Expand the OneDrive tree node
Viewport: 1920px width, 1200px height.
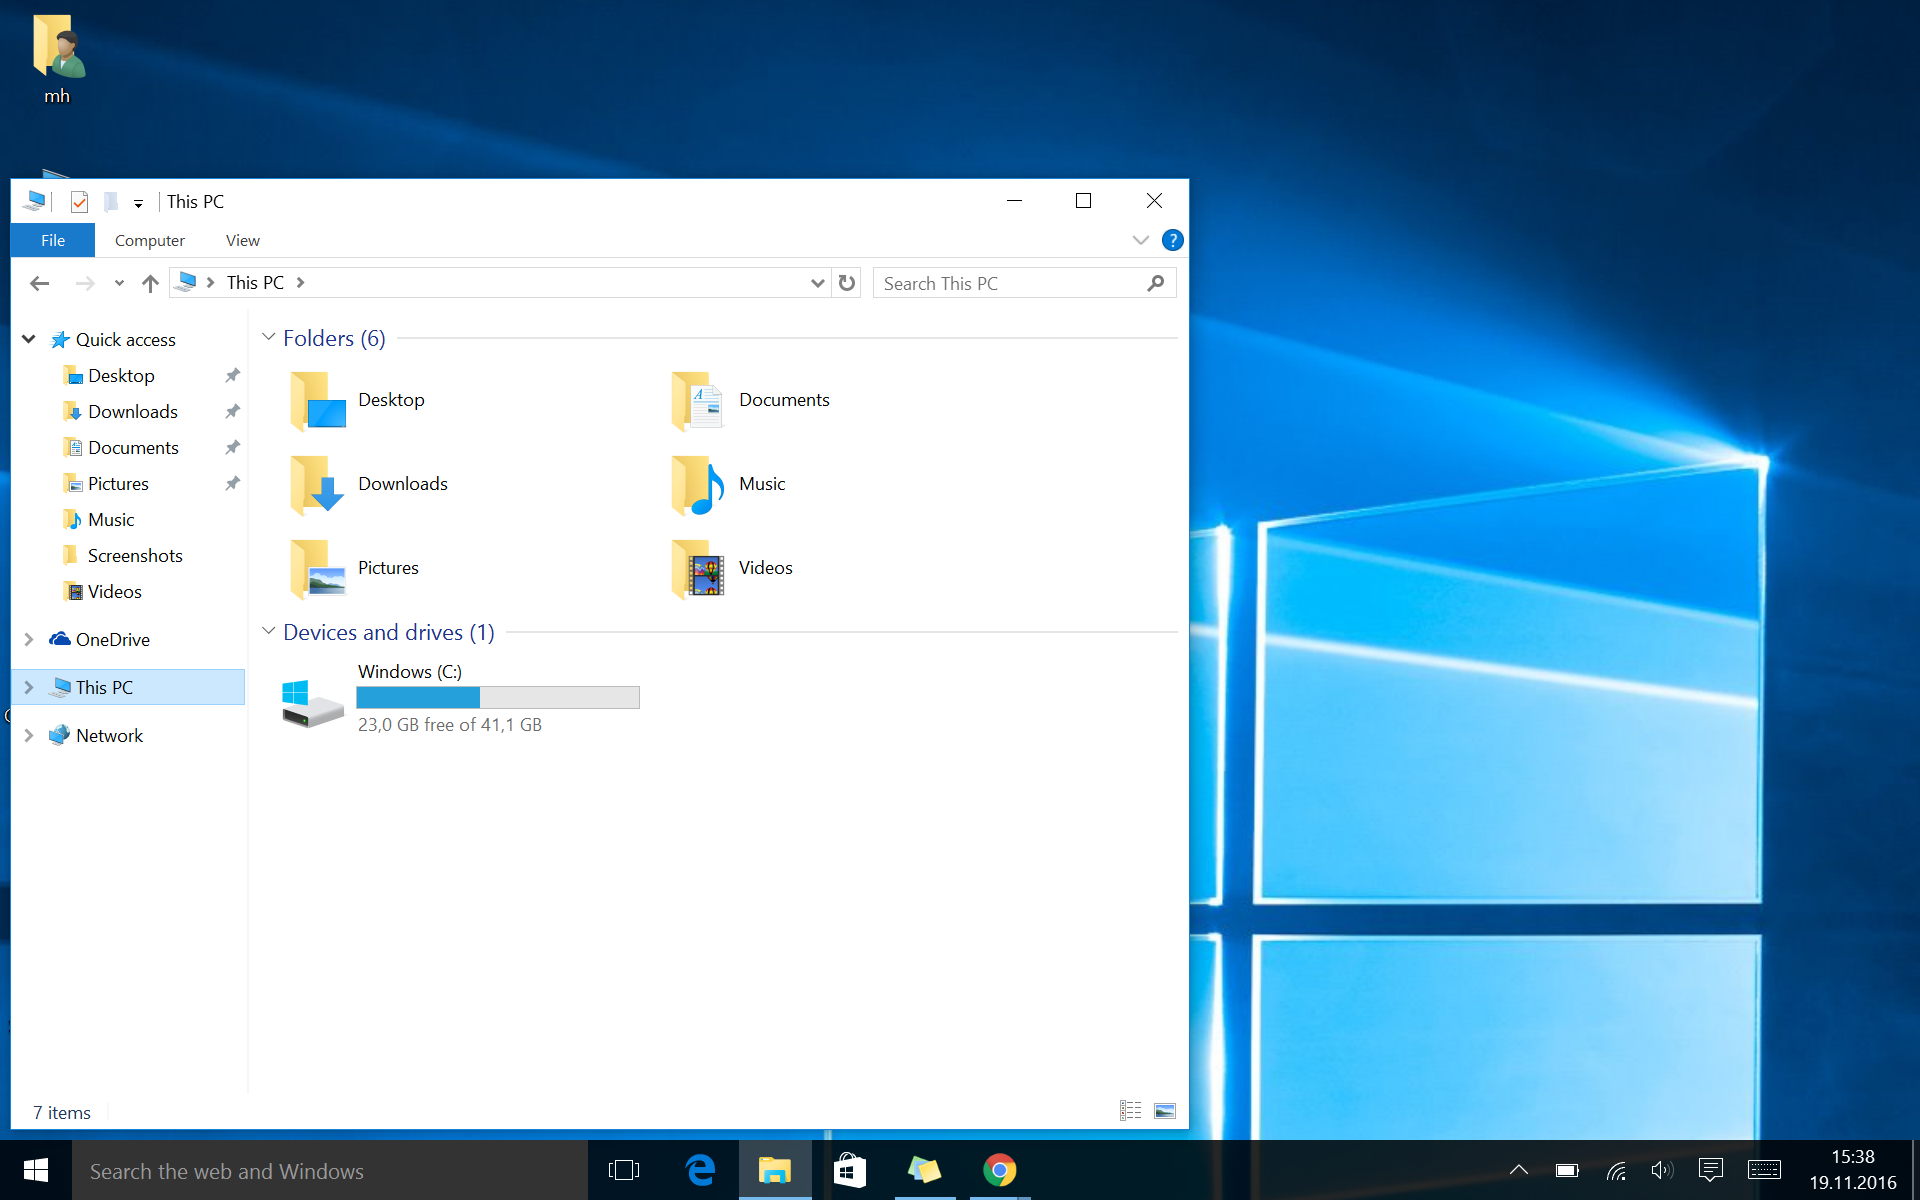(29, 639)
